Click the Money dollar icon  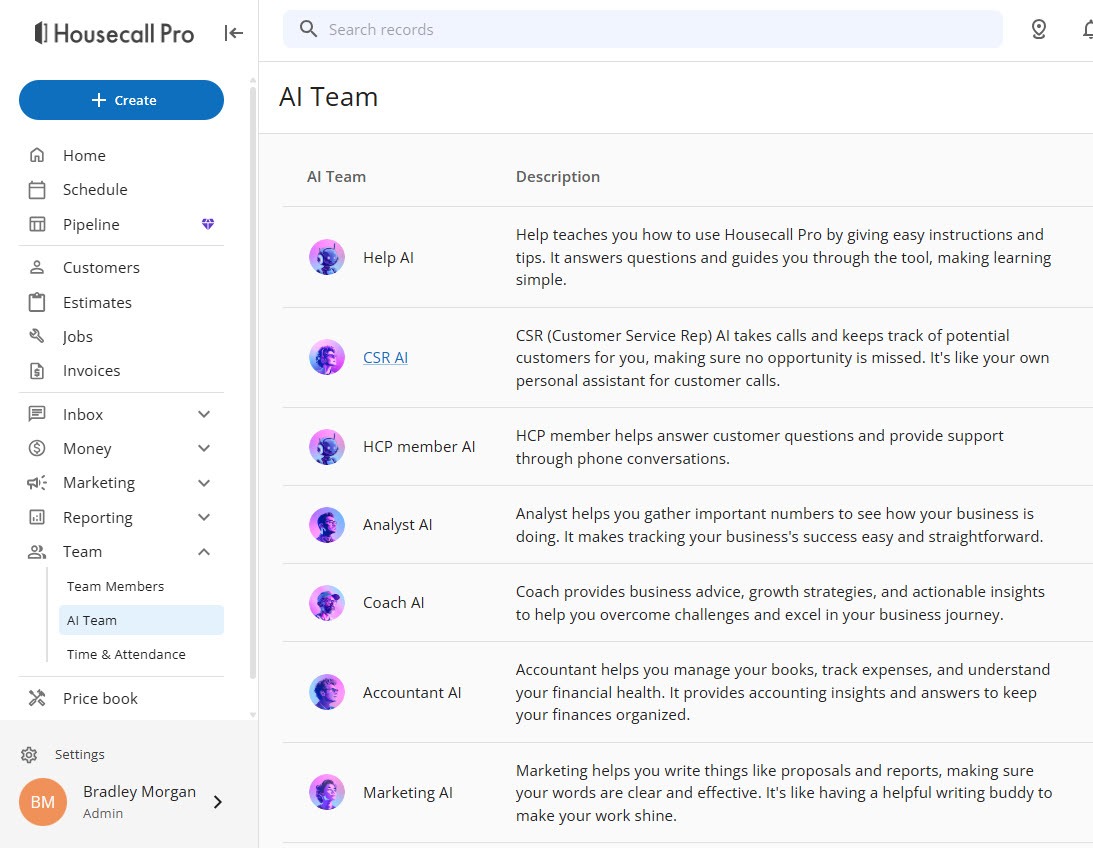(x=37, y=448)
